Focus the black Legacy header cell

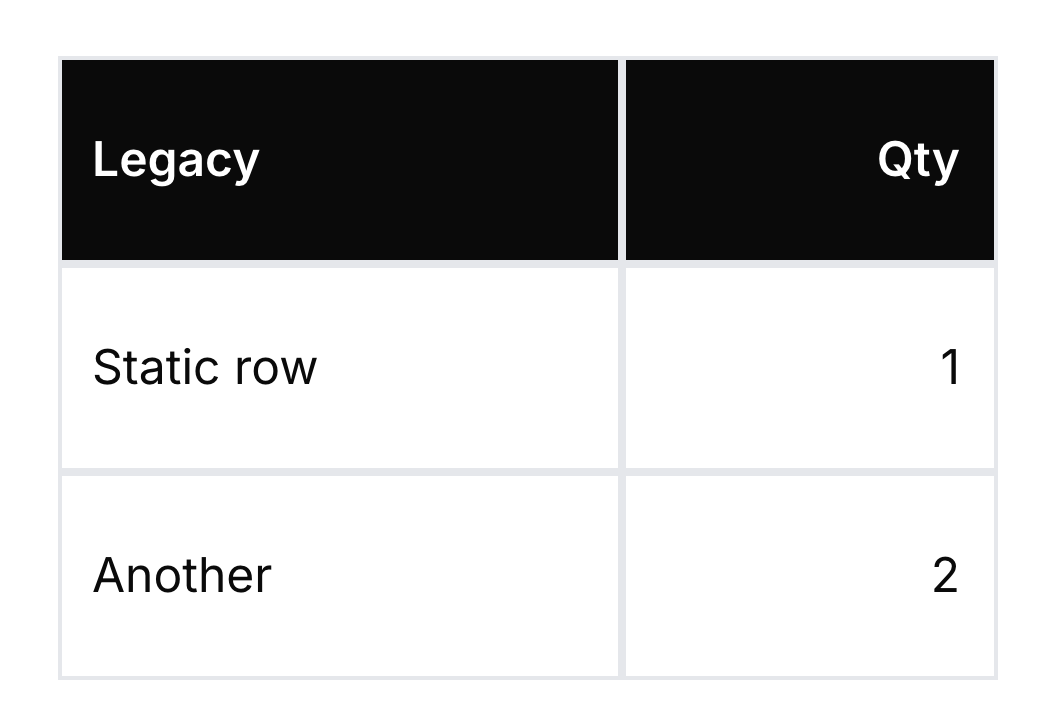(339, 160)
